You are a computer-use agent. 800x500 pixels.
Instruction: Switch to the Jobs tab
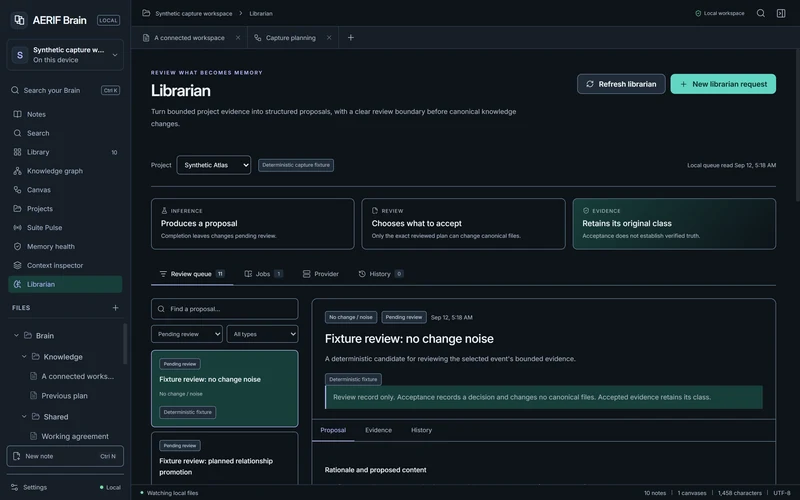263,274
